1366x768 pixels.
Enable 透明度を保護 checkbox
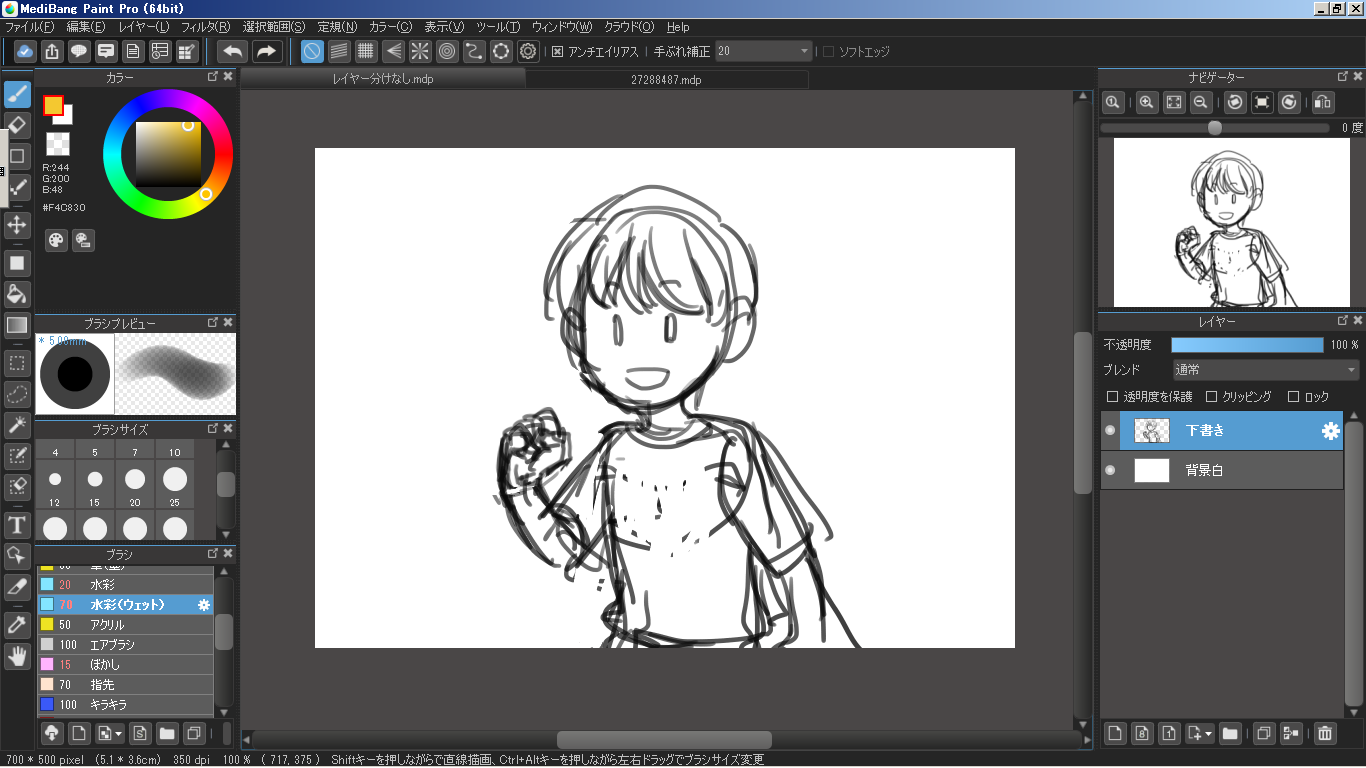[x=1113, y=397]
